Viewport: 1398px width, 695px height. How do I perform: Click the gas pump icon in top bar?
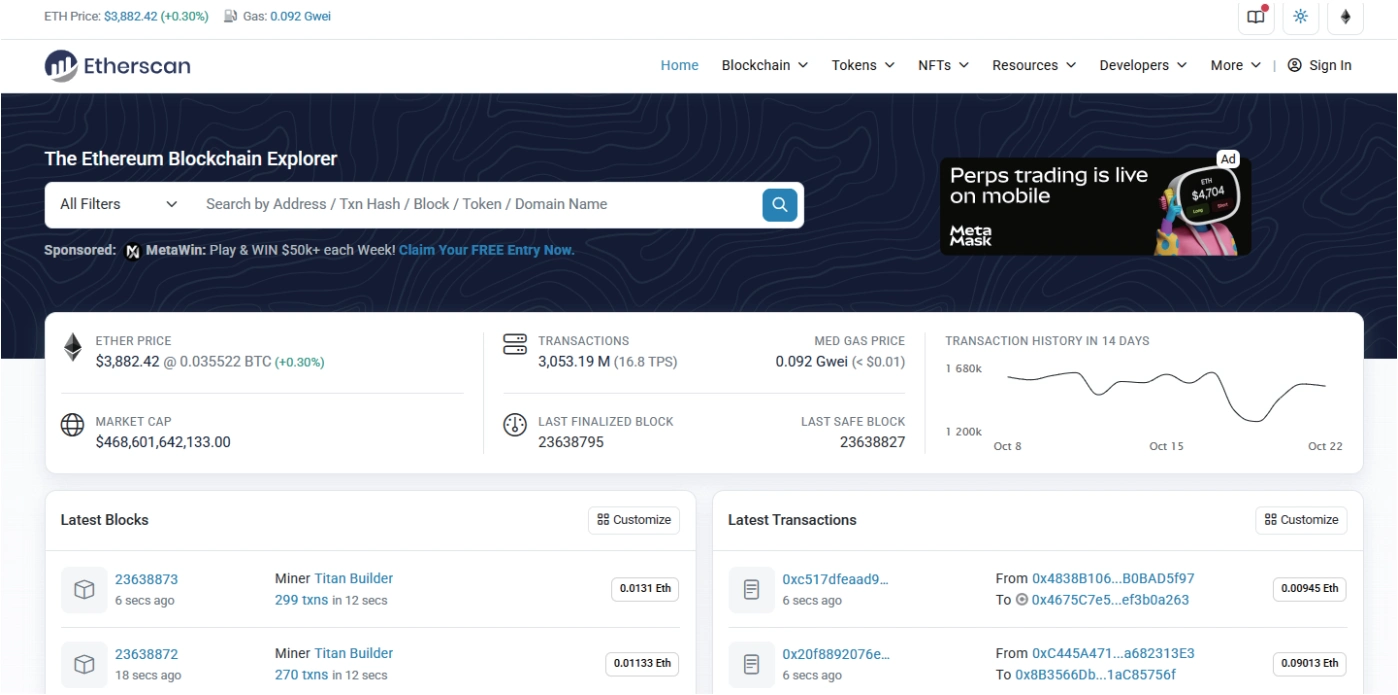click(x=230, y=16)
